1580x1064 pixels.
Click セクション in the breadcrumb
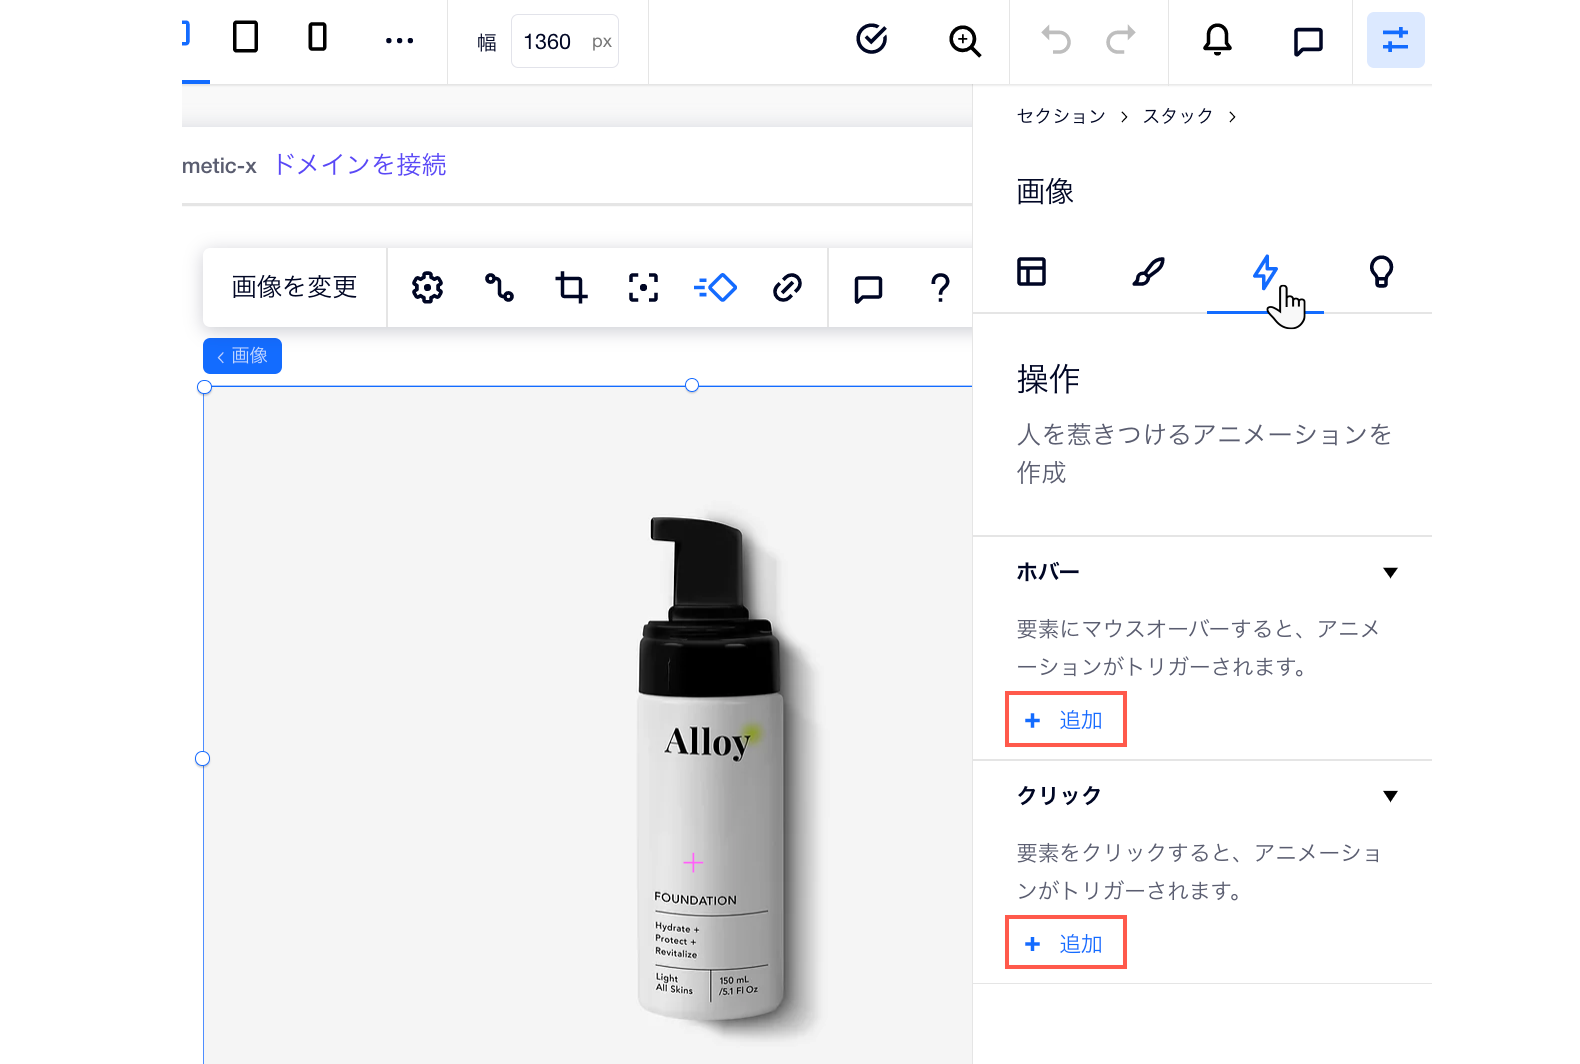coord(1061,116)
